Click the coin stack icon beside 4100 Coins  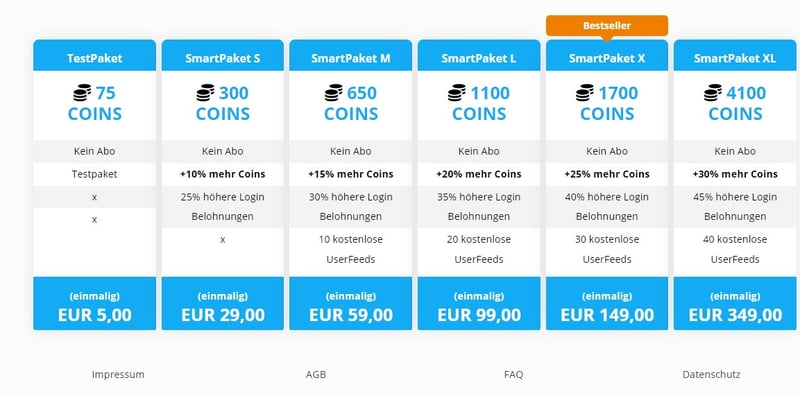click(713, 93)
